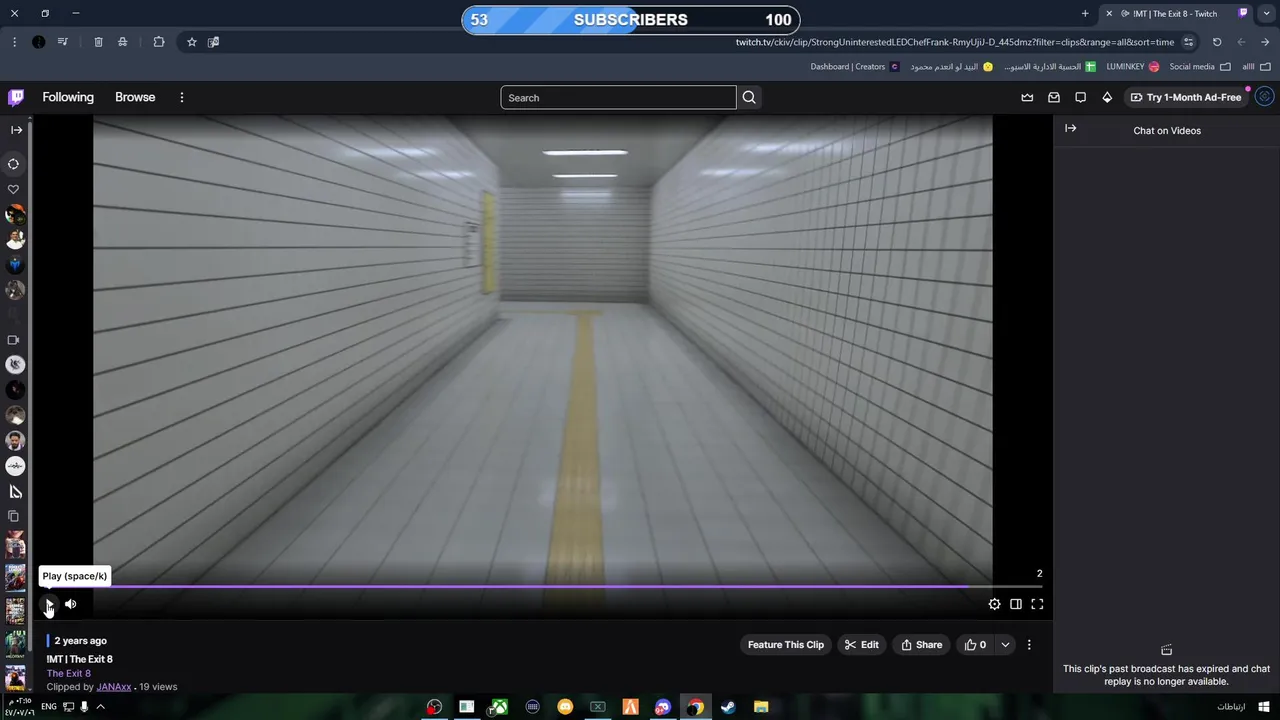Click the translate icon beside the star

pyautogui.click(x=213, y=42)
